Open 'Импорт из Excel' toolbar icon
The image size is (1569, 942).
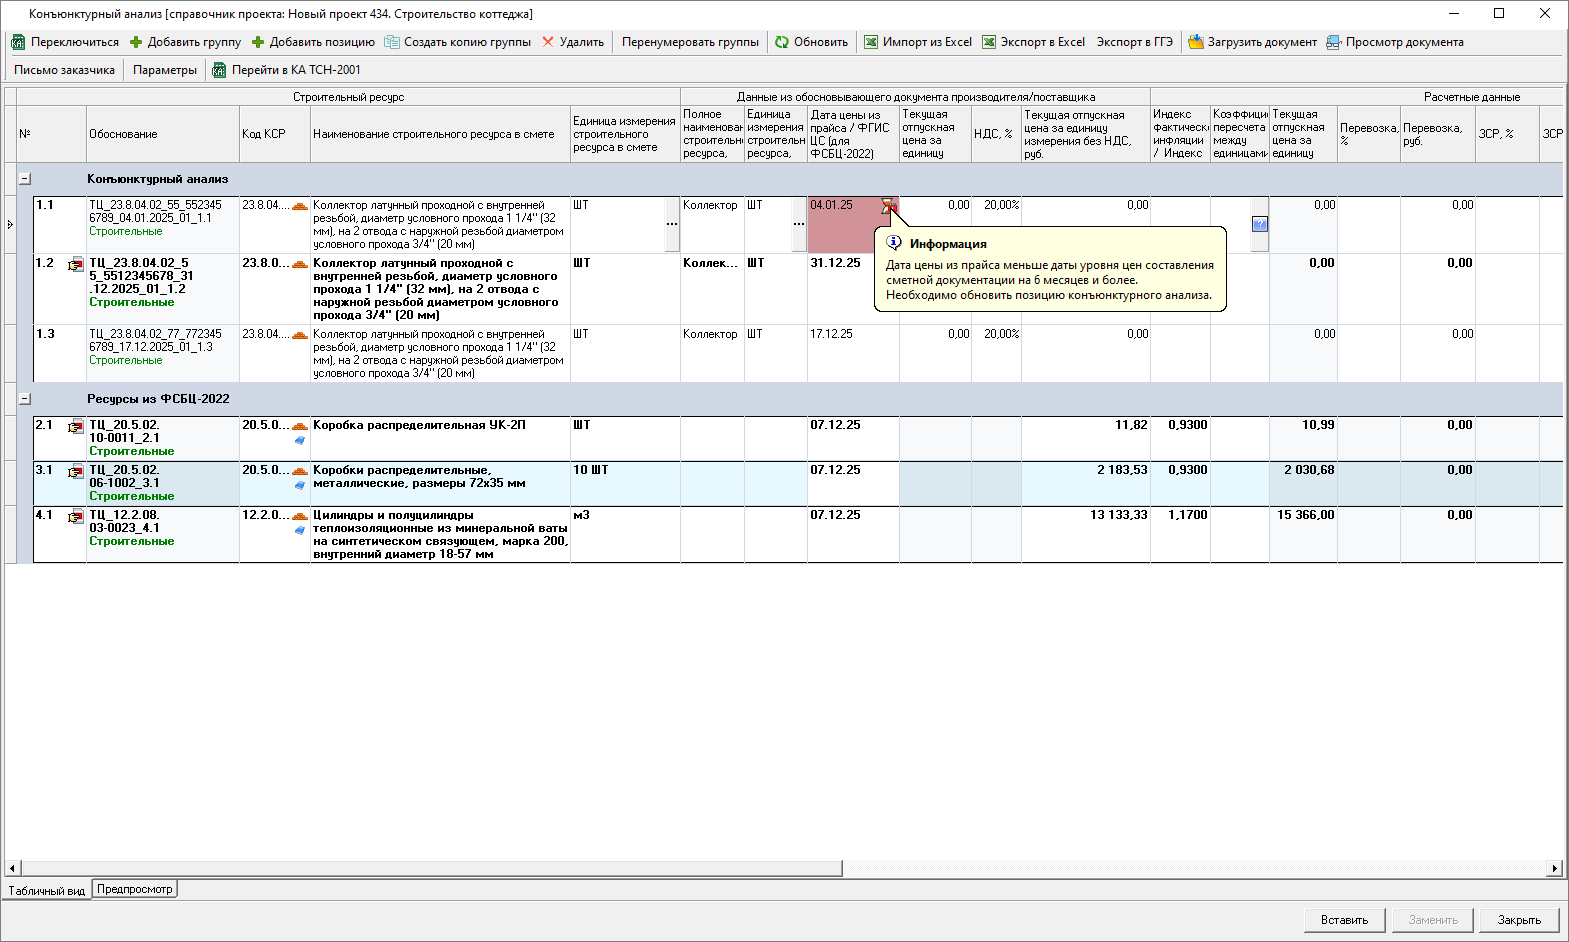871,42
